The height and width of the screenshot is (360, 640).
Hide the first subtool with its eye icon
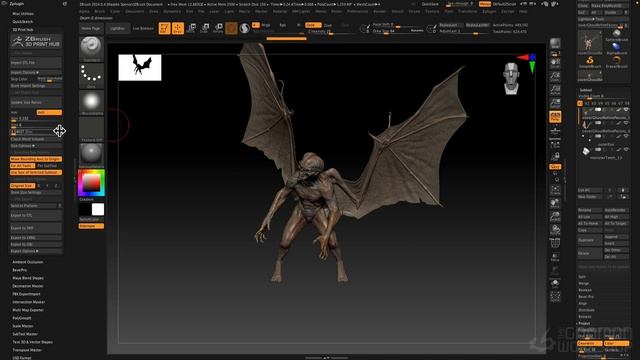click(626, 109)
